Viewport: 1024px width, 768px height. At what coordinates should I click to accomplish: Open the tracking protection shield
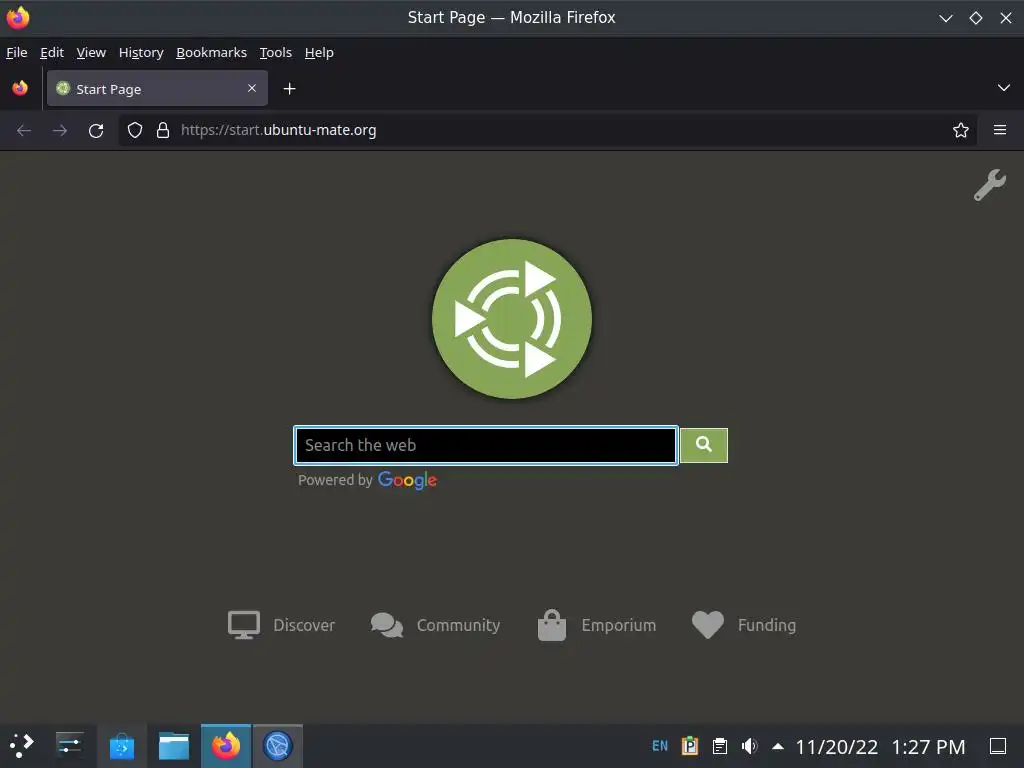click(x=135, y=131)
